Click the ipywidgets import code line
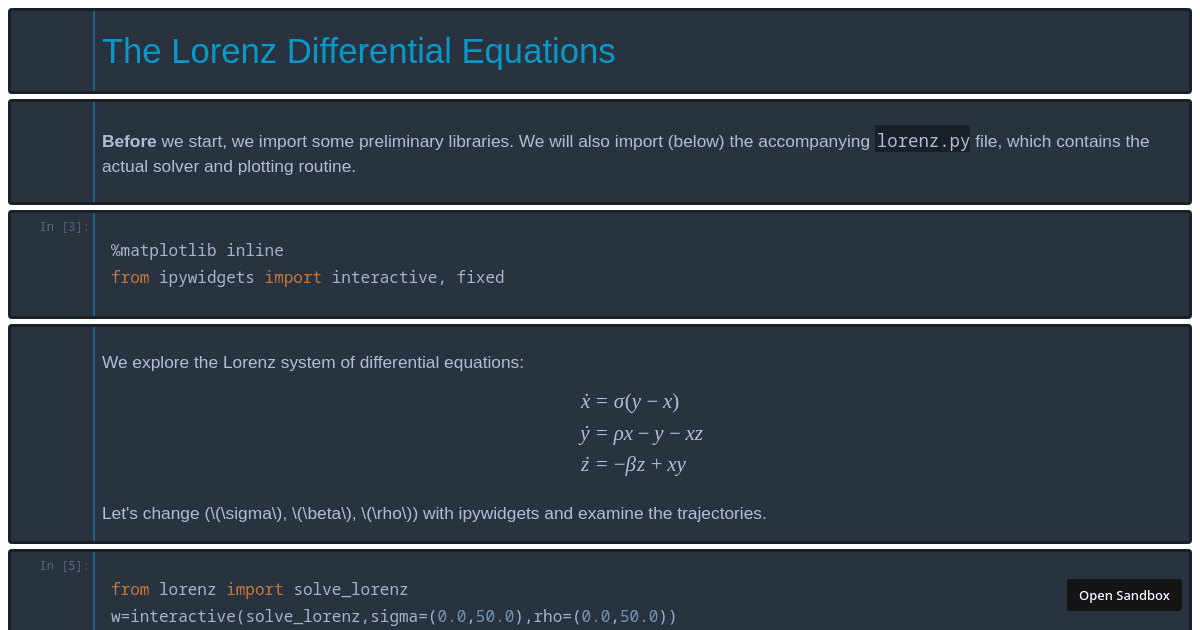The height and width of the screenshot is (630, 1200). (307, 277)
